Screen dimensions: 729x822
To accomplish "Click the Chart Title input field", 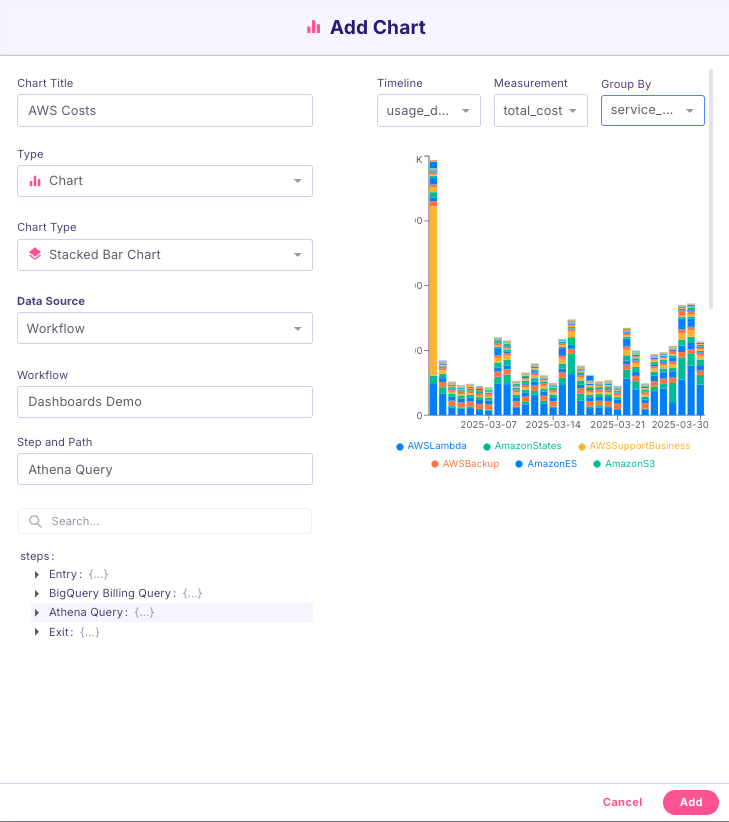I will (x=164, y=110).
